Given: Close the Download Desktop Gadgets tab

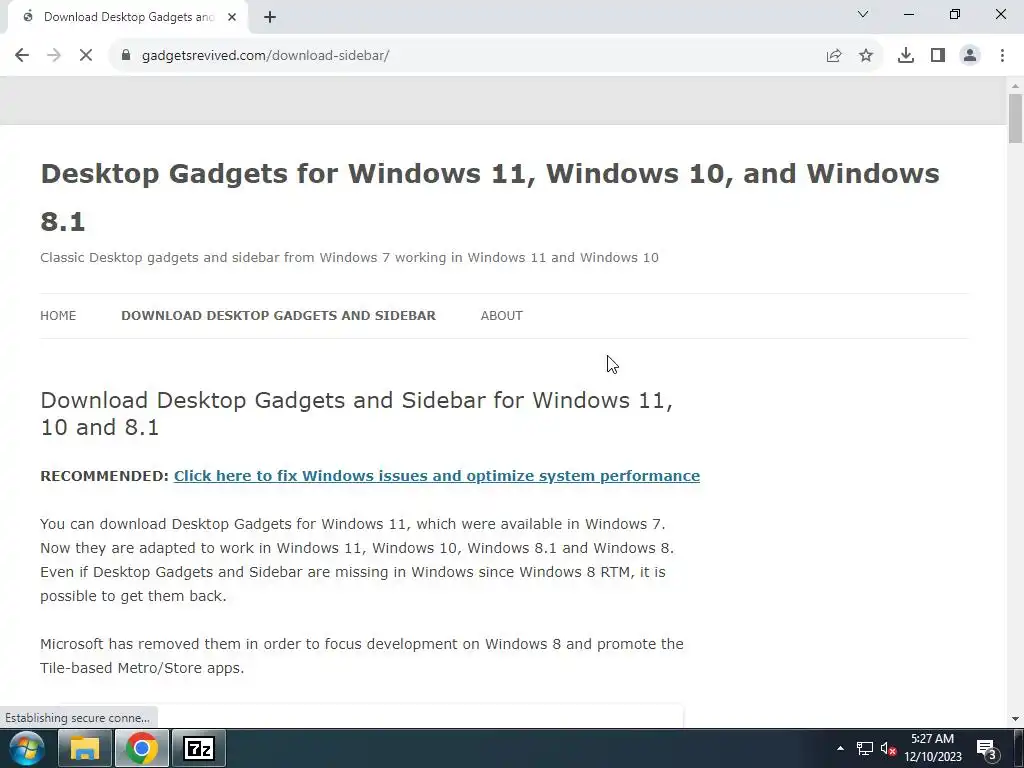Looking at the screenshot, I should (x=232, y=17).
